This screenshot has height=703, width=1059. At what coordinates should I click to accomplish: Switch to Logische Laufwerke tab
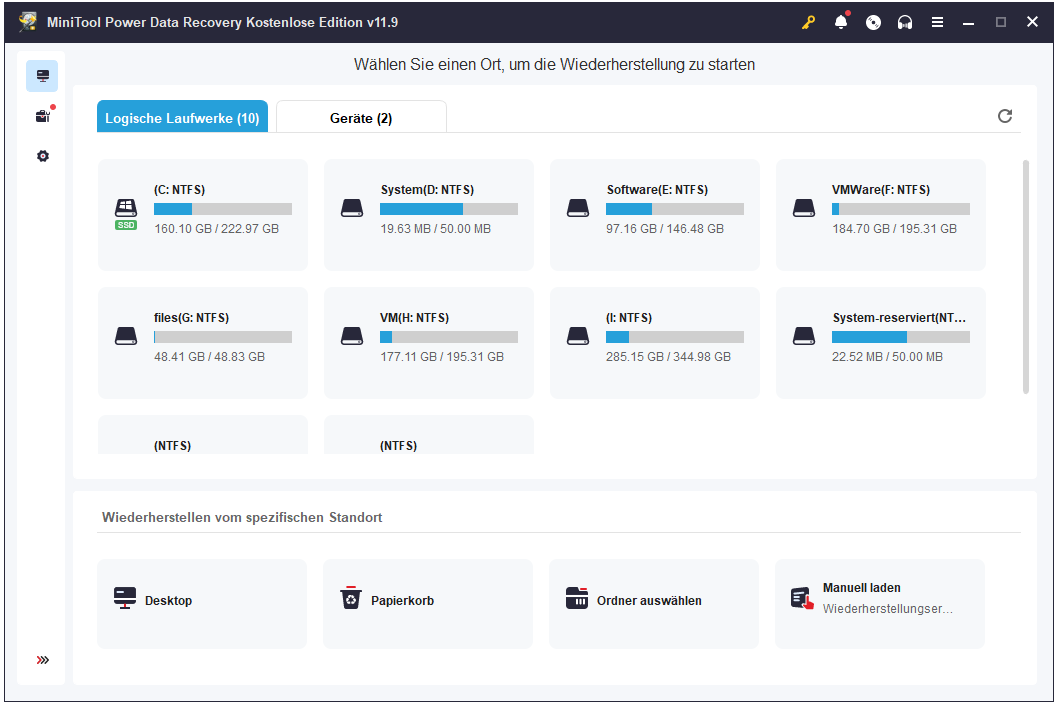coord(182,116)
